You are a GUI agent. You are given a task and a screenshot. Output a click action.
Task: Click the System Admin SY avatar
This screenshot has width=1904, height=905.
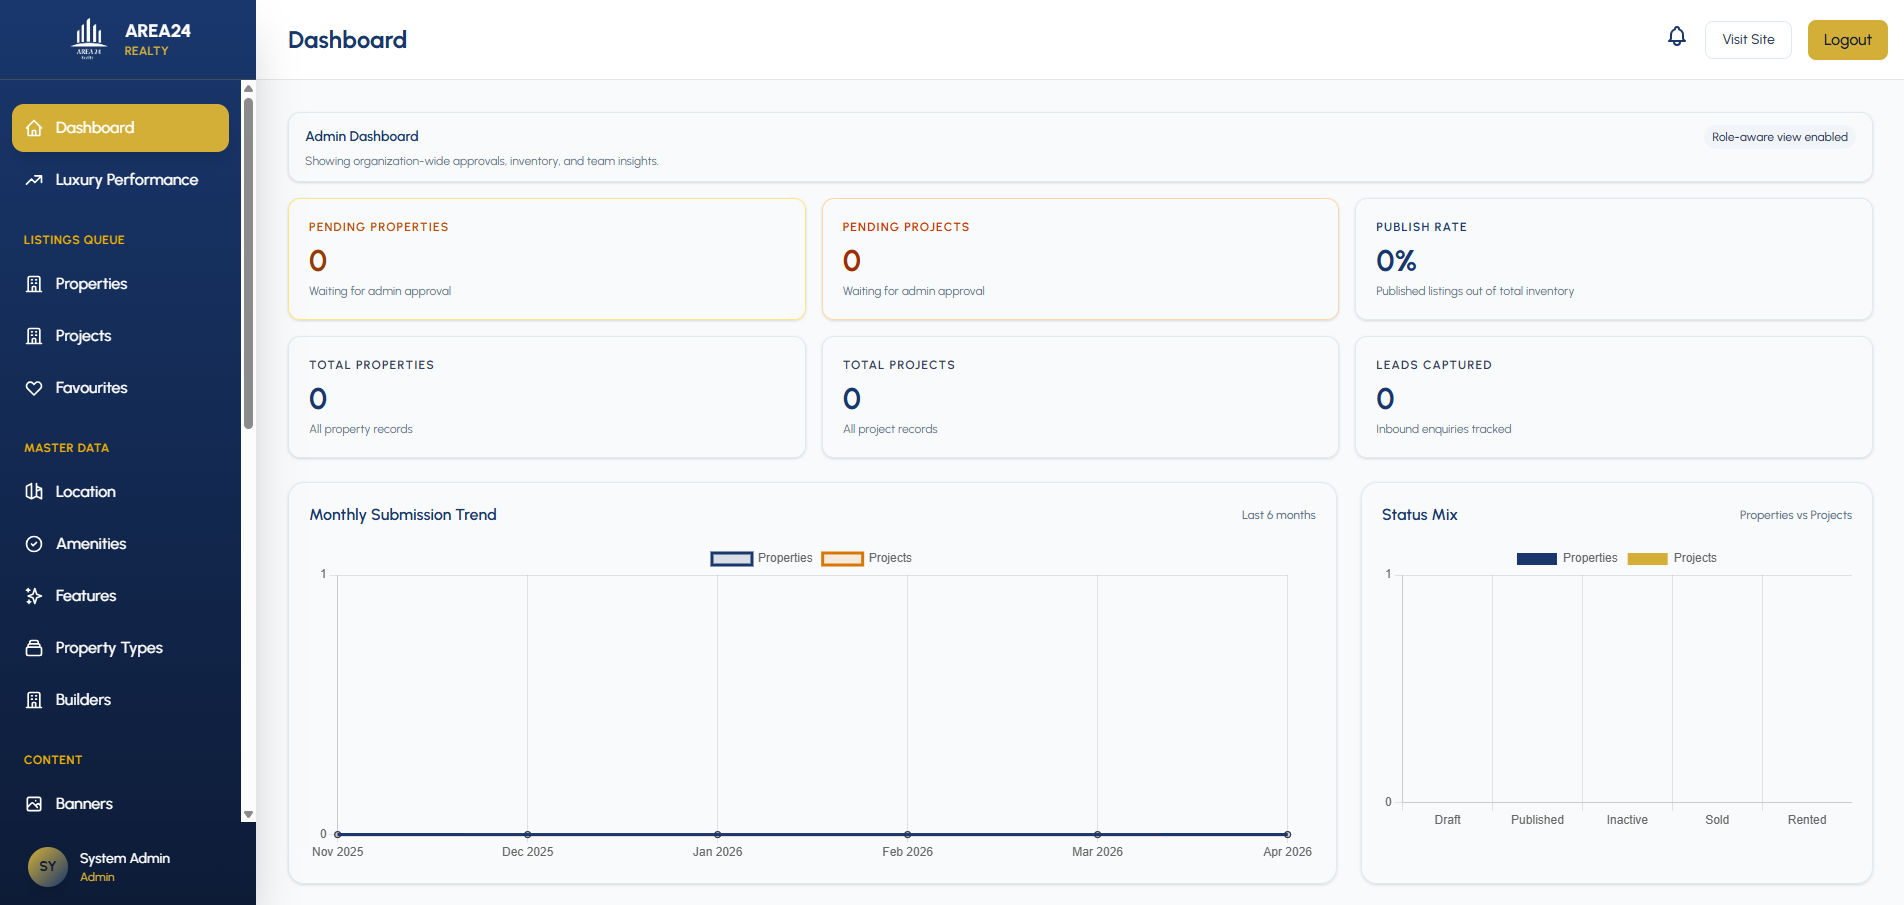tap(48, 867)
